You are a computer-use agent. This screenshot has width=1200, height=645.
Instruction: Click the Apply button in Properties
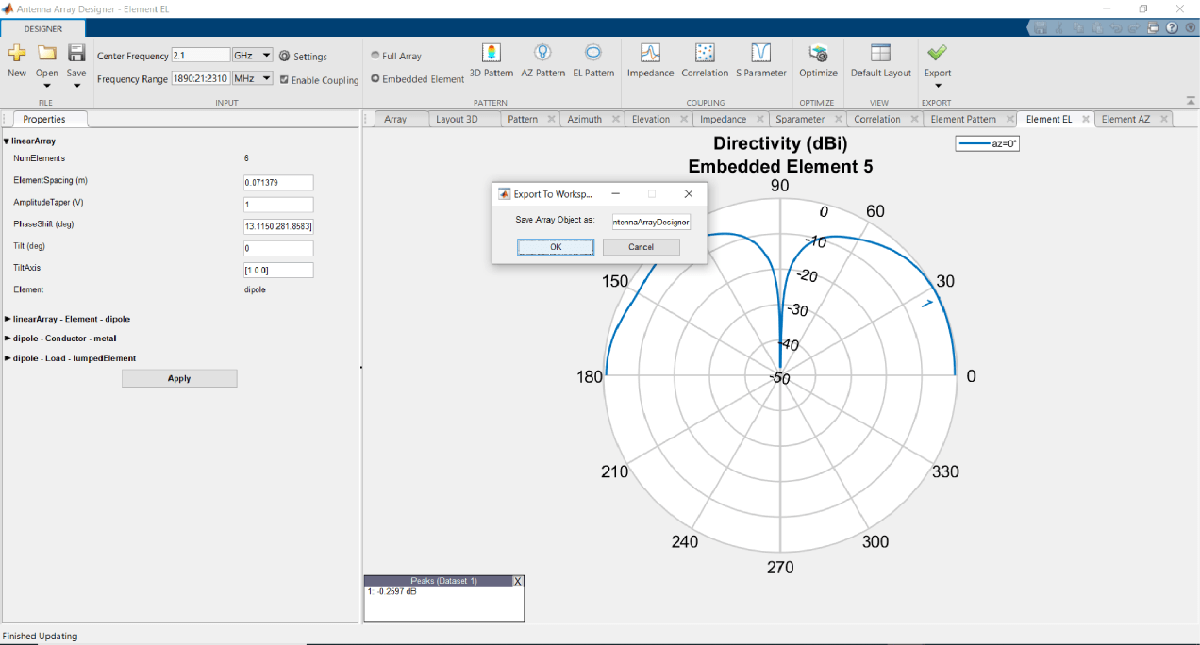click(x=180, y=379)
